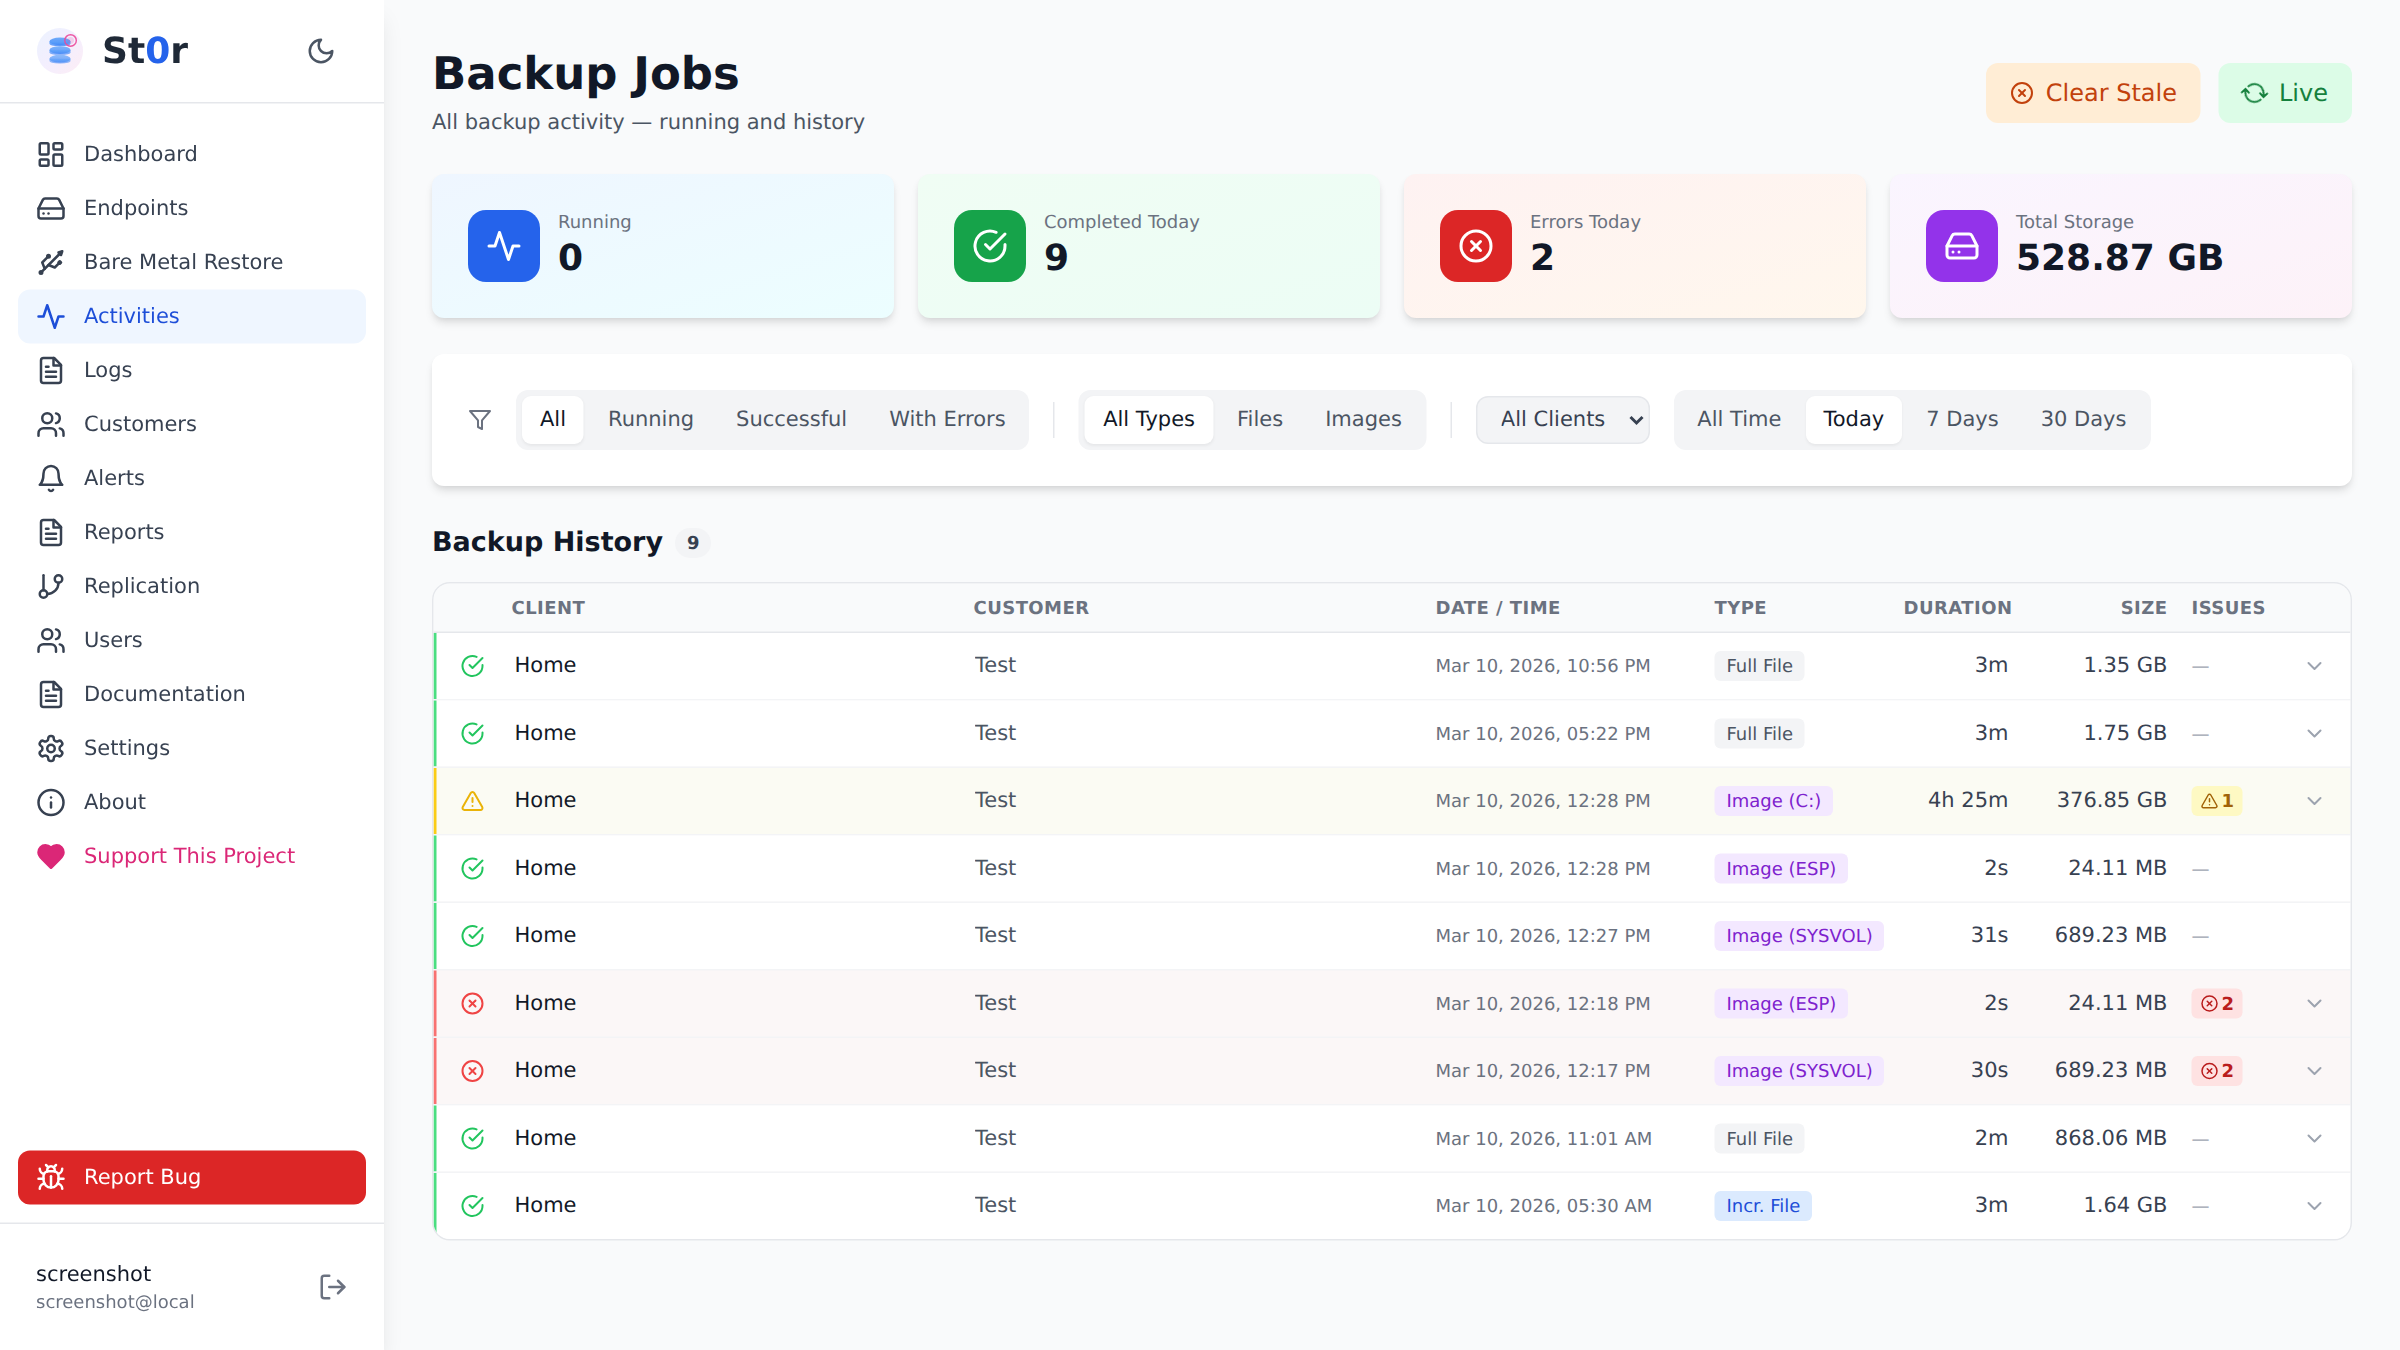This screenshot has height=1350, width=2400.
Task: Open the Support This Project link
Action: 189,855
